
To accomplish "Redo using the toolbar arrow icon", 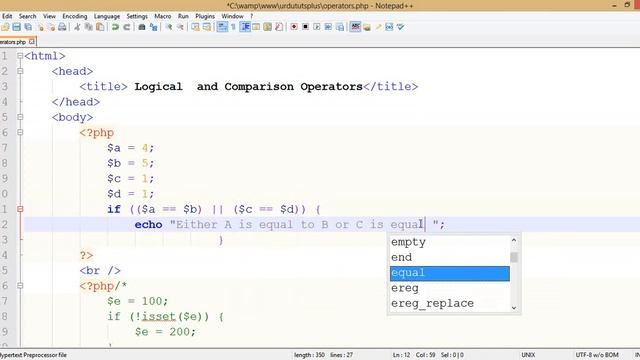I will (127, 27).
